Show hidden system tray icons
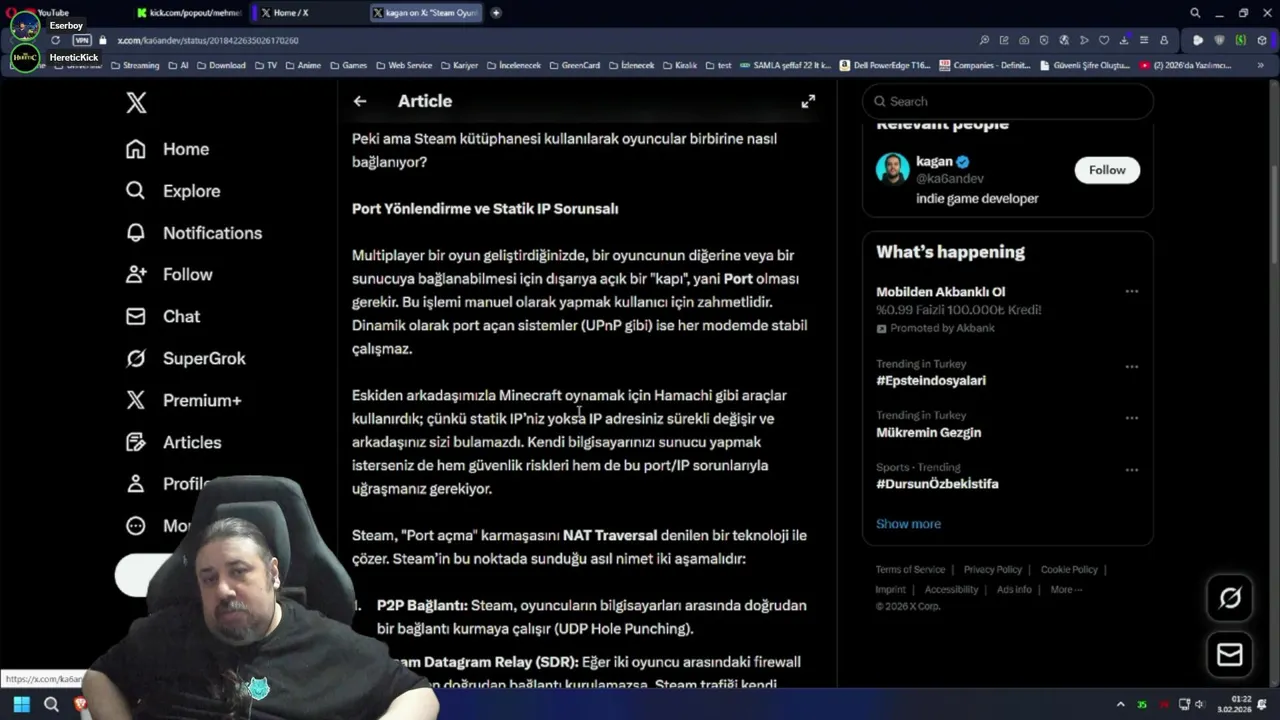This screenshot has height=720, width=1280. [1120, 704]
